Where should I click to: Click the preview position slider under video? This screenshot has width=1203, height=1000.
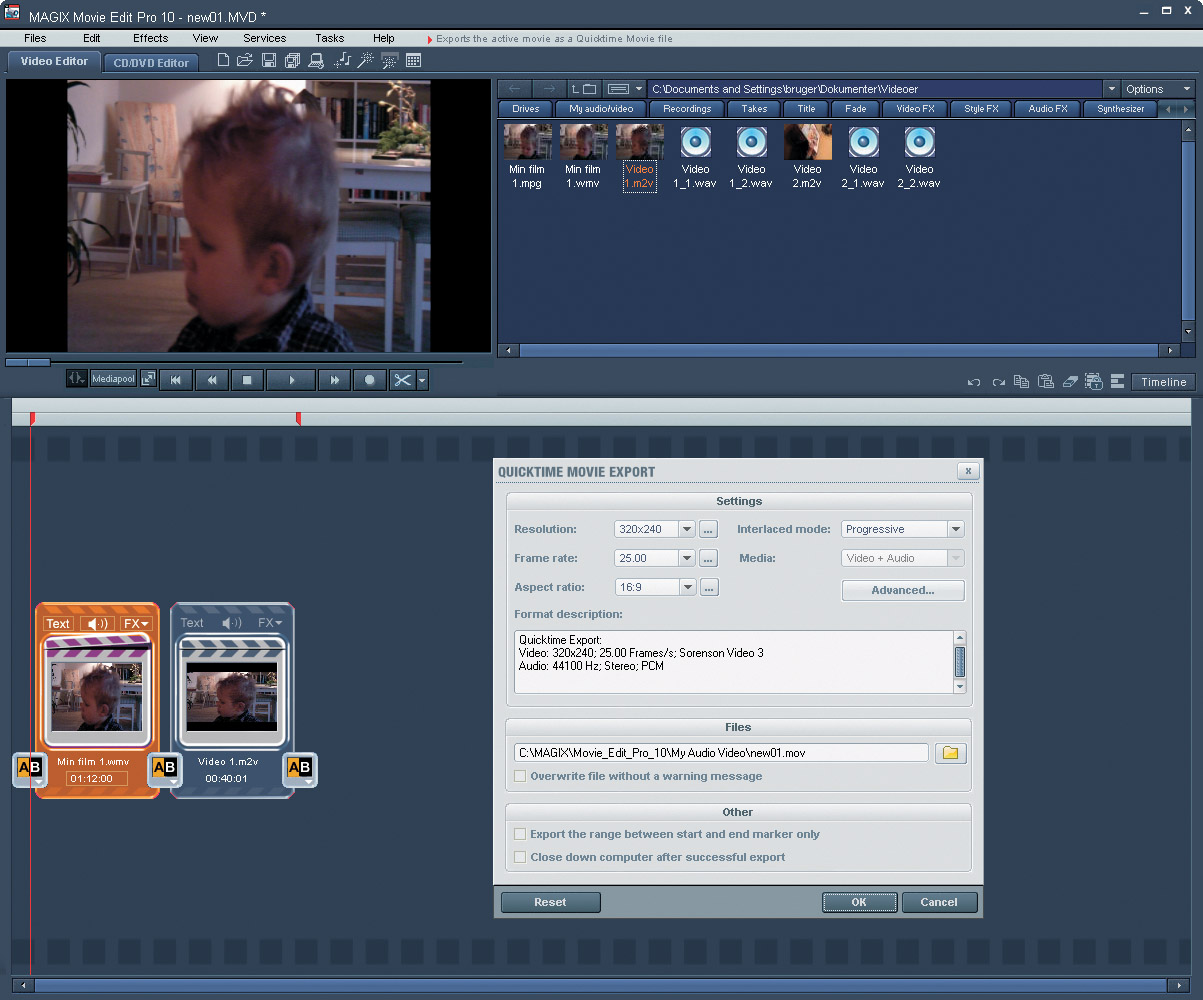[x=27, y=362]
